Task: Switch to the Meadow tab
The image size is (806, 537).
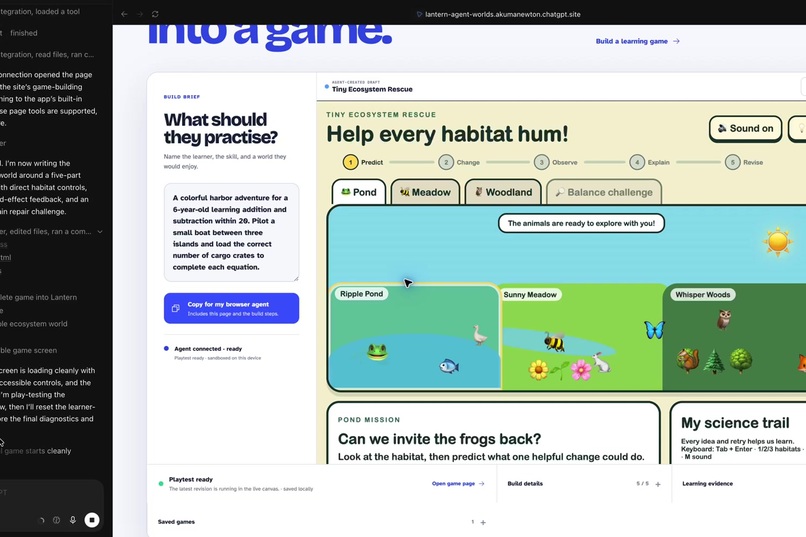Action: click(x=425, y=192)
